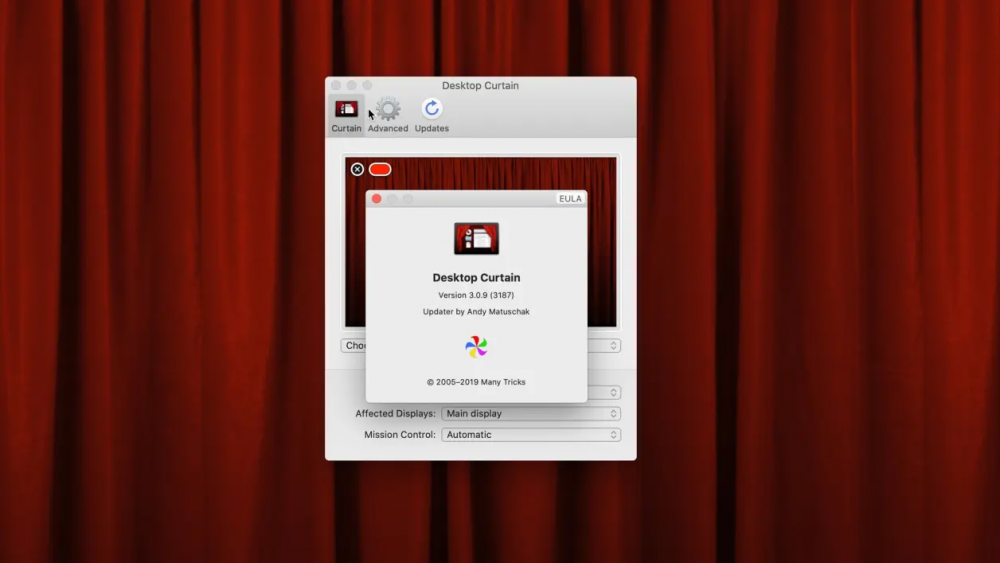
Task: Click the © 2005–2019 Many Tricks text
Action: click(476, 382)
